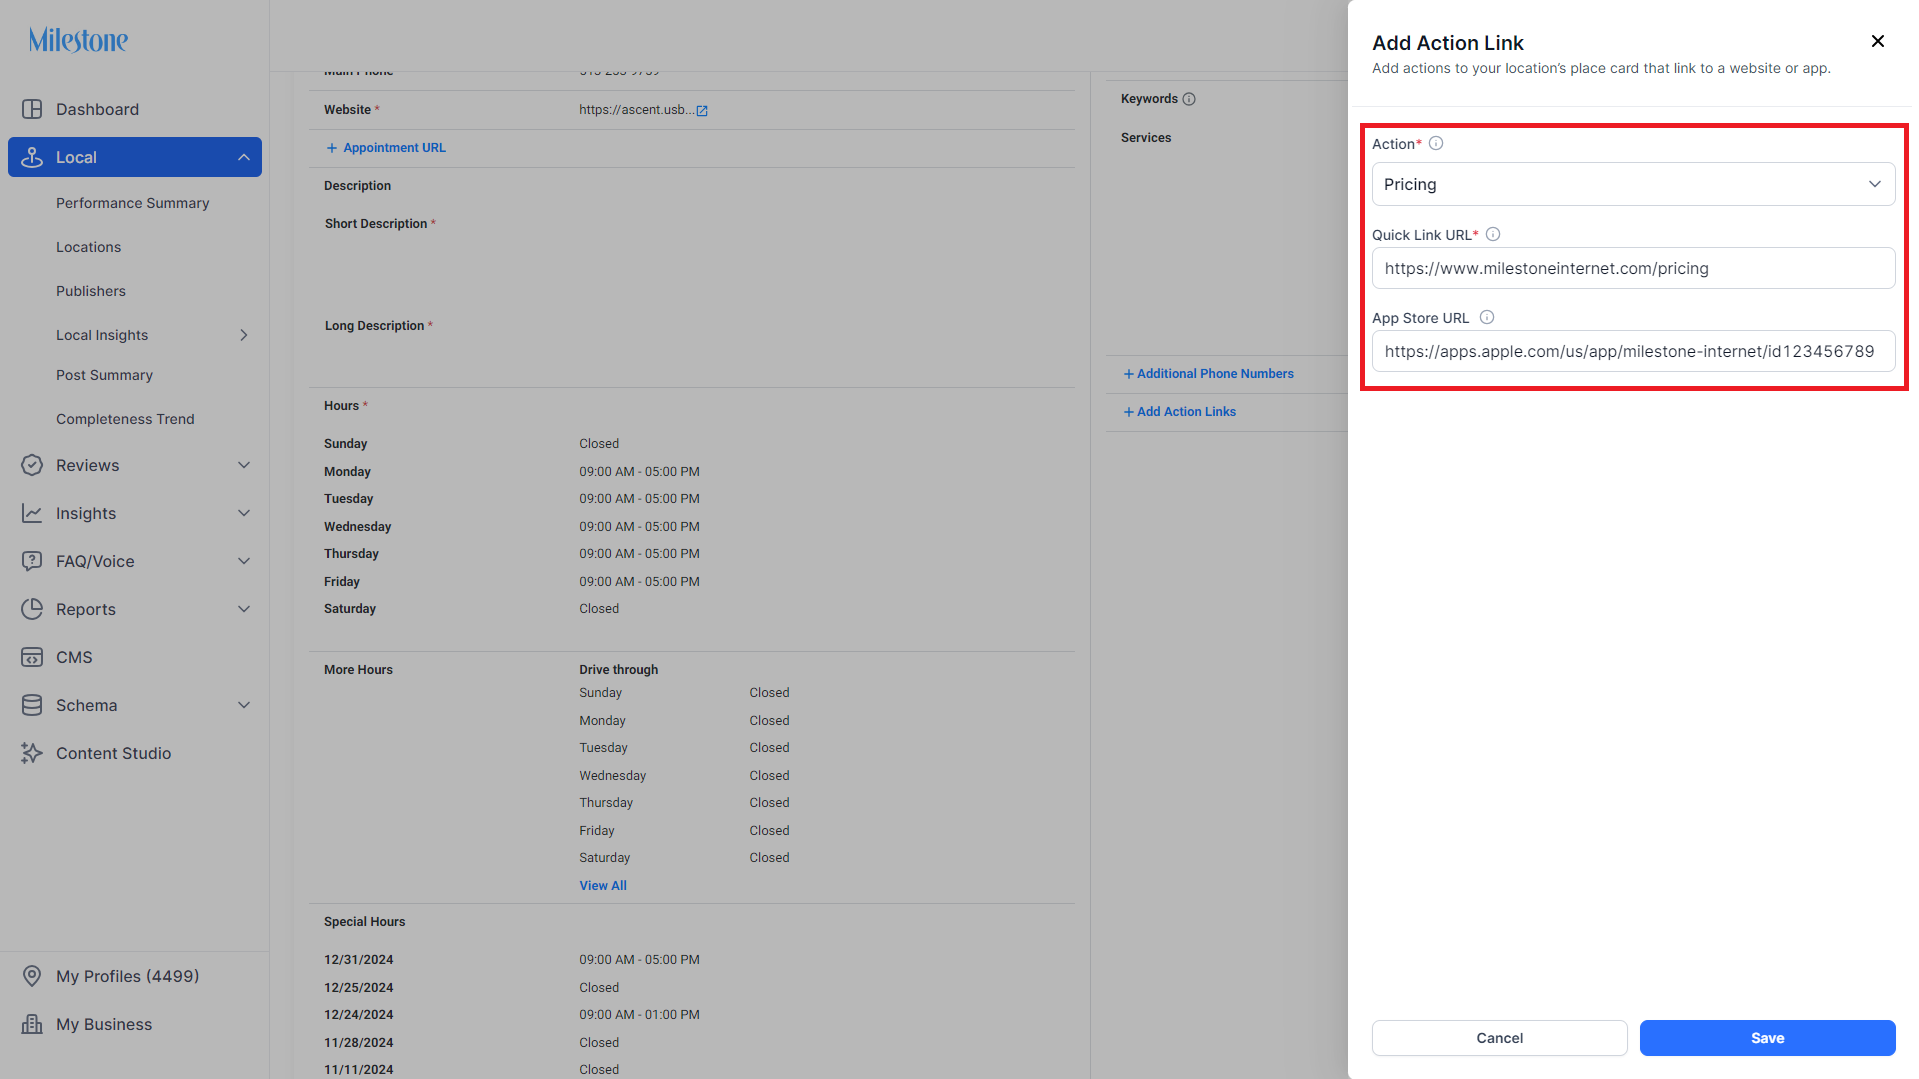Click the CMS code window icon
1919x1079 pixels.
[32, 657]
